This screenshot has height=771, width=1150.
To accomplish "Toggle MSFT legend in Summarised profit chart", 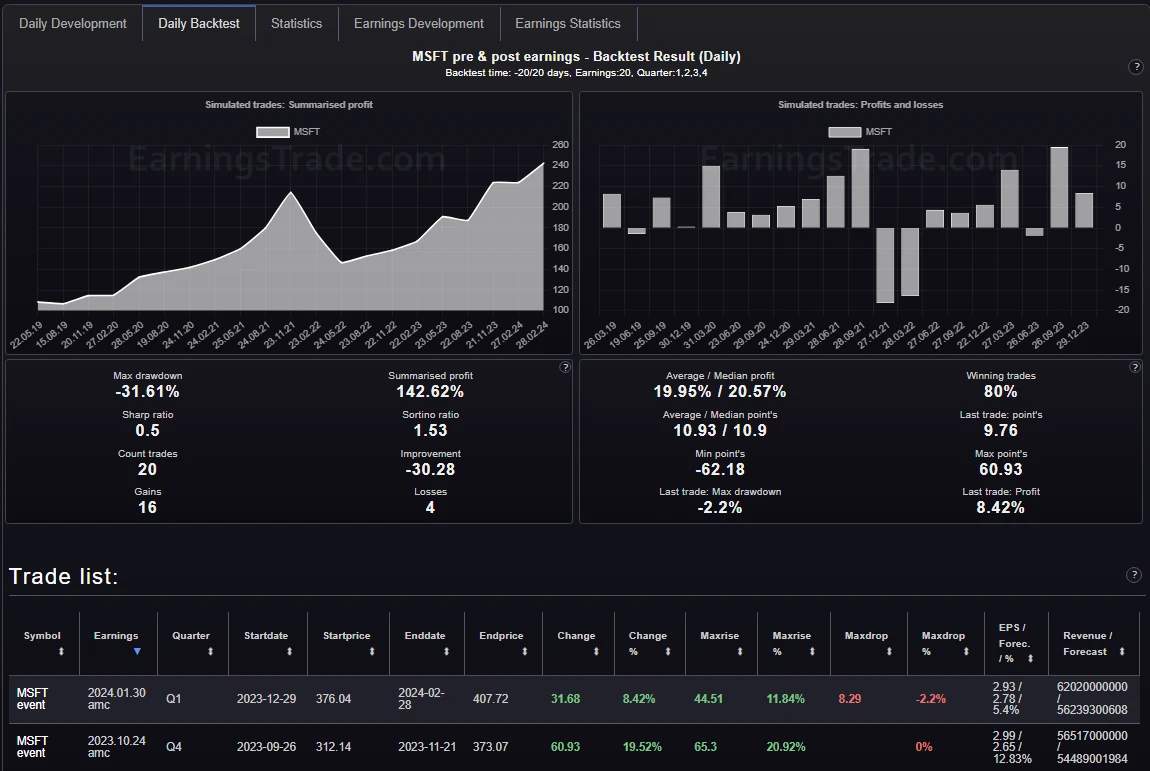I will (x=288, y=132).
